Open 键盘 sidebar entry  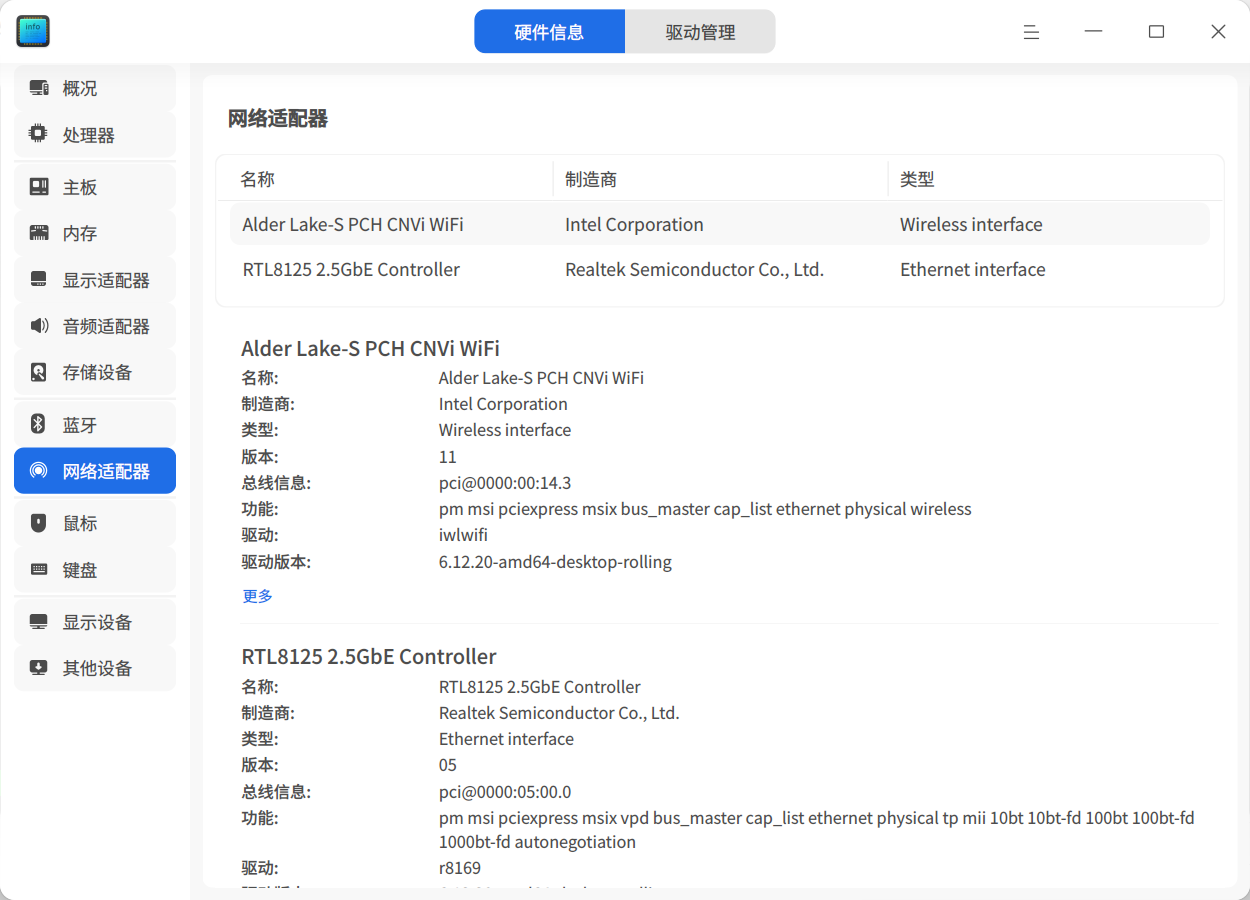[x=95, y=570]
